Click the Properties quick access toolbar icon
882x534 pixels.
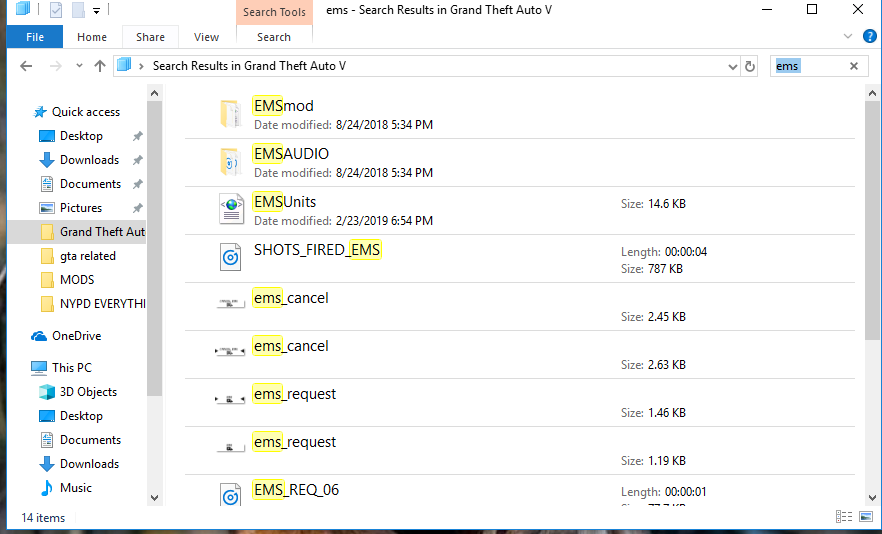coord(56,10)
